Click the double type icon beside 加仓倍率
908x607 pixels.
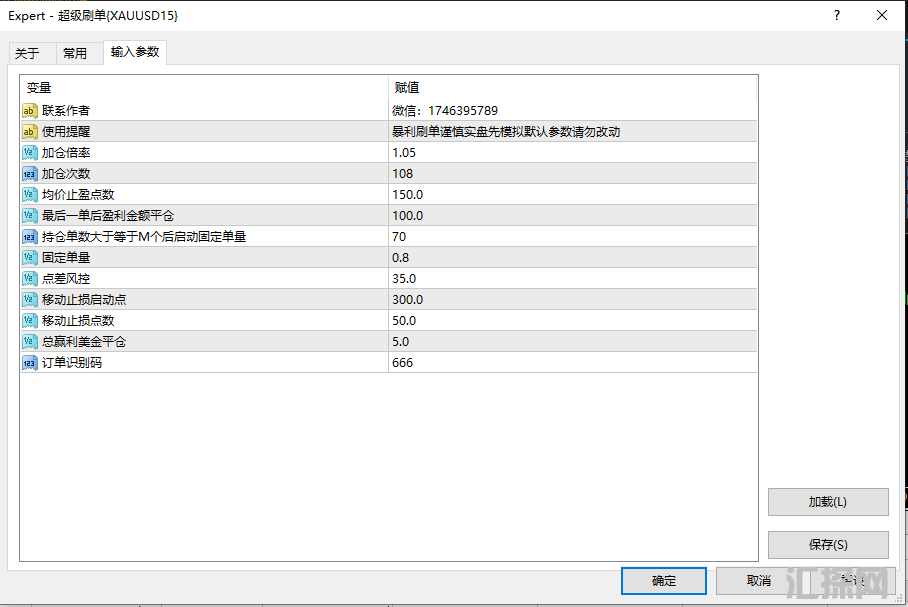click(30, 153)
